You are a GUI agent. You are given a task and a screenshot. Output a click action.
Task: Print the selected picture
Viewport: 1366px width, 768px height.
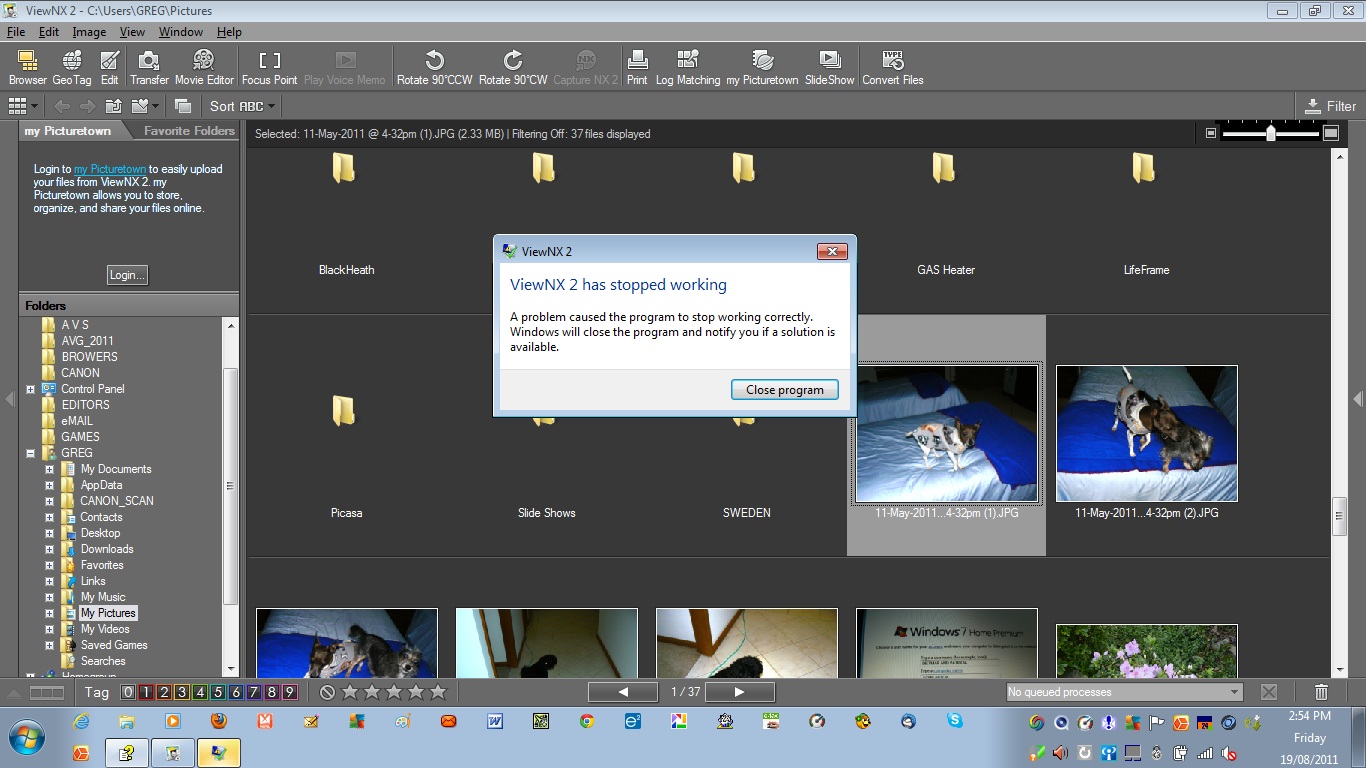tap(637, 67)
